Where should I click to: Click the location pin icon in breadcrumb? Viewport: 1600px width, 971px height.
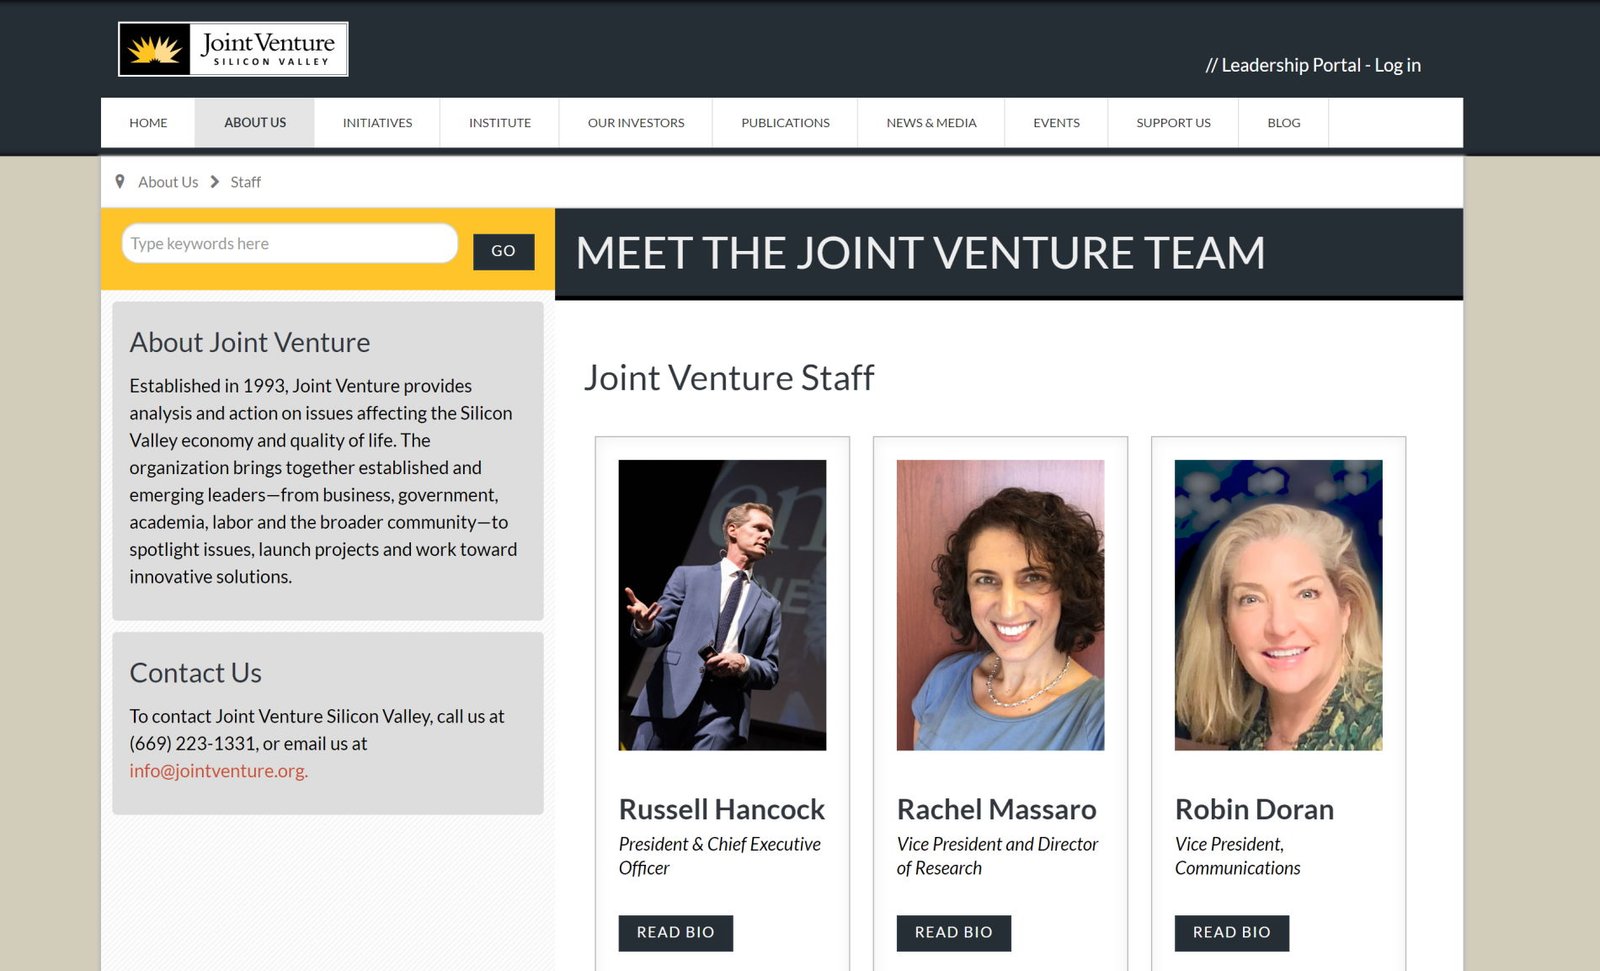point(120,182)
